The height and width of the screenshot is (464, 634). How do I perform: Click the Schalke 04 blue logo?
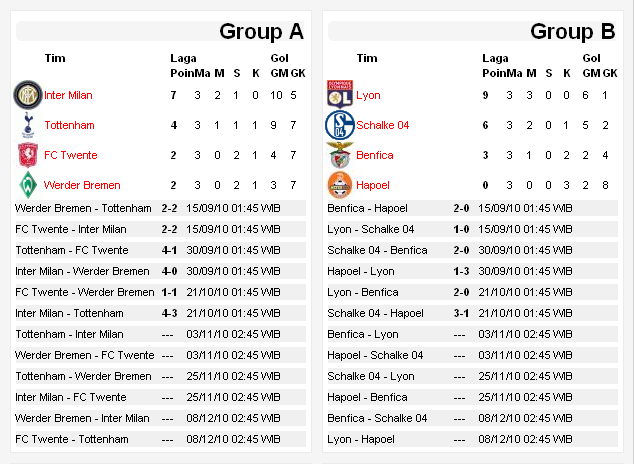[340, 125]
